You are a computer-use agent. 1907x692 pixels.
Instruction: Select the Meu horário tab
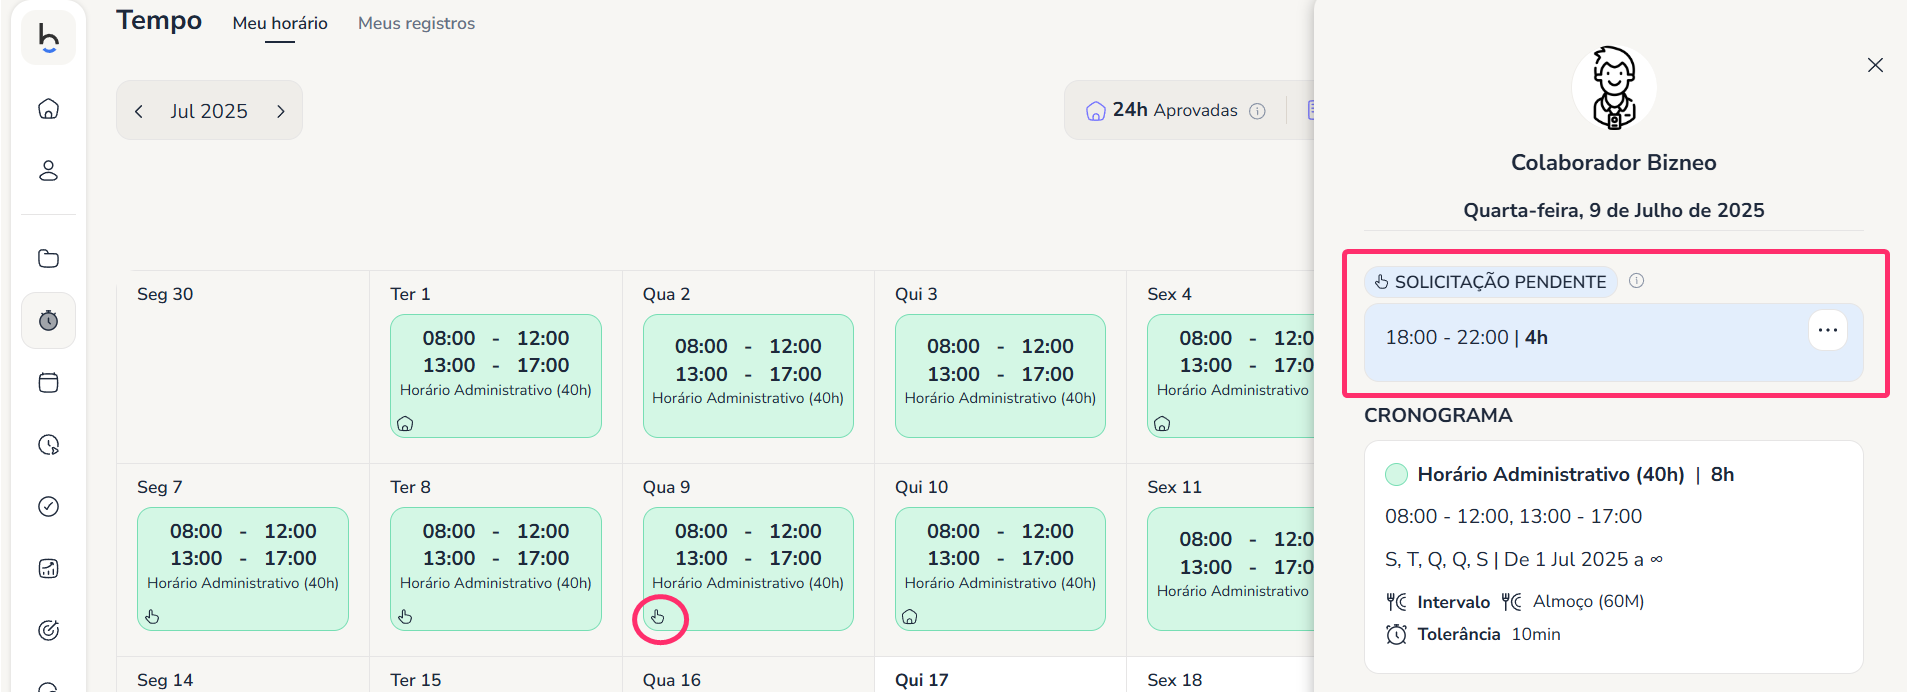click(280, 23)
